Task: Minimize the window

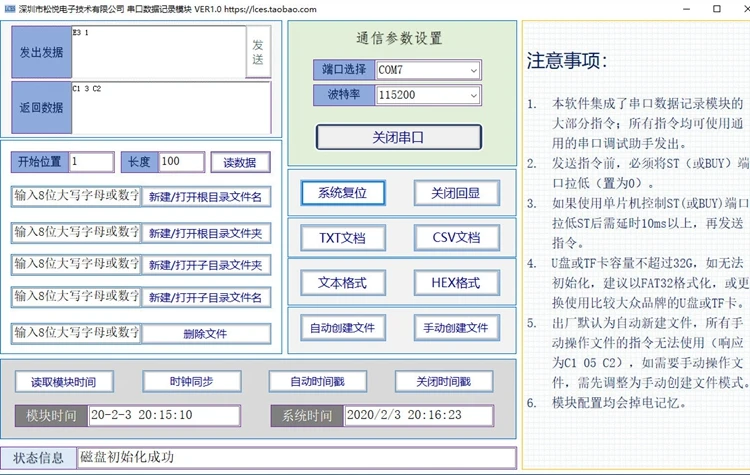Action: pyautogui.click(x=686, y=9)
